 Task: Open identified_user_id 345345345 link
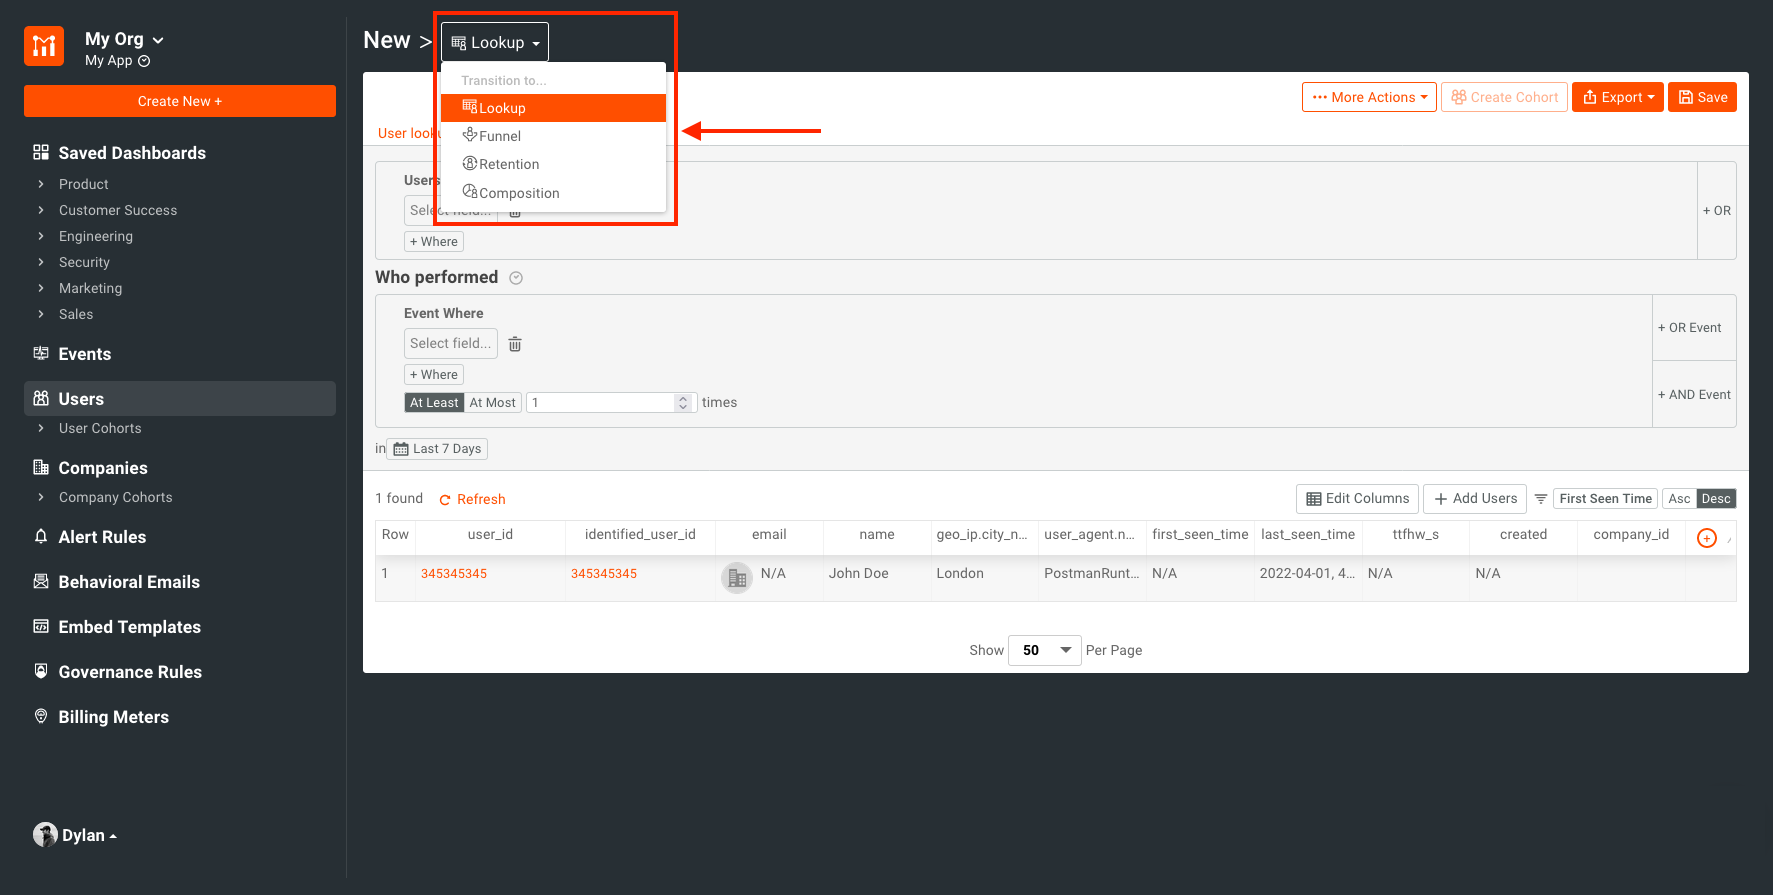click(x=604, y=574)
